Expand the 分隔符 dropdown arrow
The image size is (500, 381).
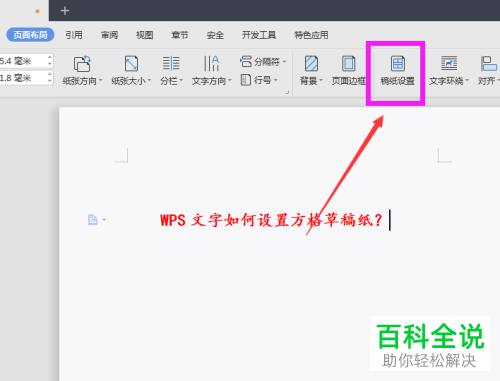(x=284, y=62)
